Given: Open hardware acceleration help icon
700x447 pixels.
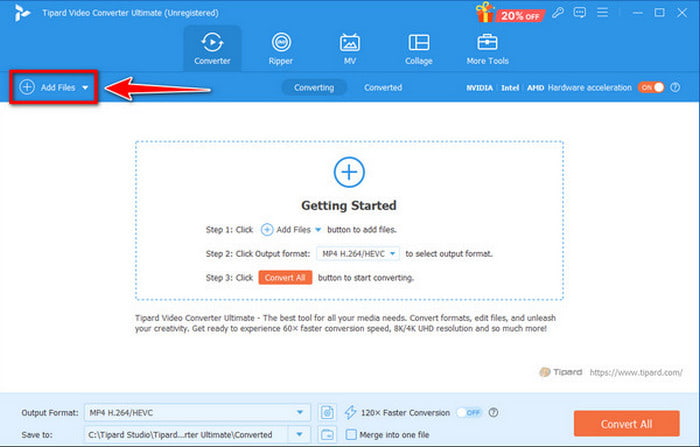Looking at the screenshot, I should click(675, 88).
